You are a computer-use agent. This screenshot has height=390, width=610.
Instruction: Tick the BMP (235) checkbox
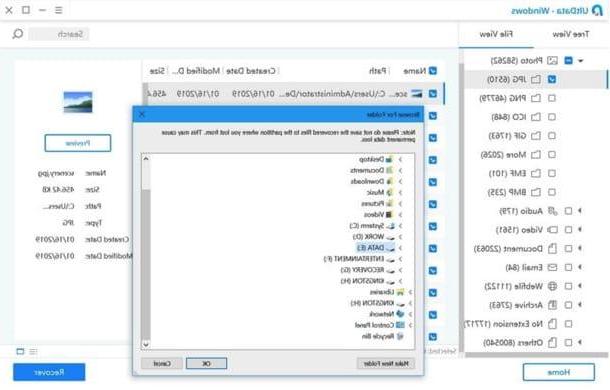point(552,192)
